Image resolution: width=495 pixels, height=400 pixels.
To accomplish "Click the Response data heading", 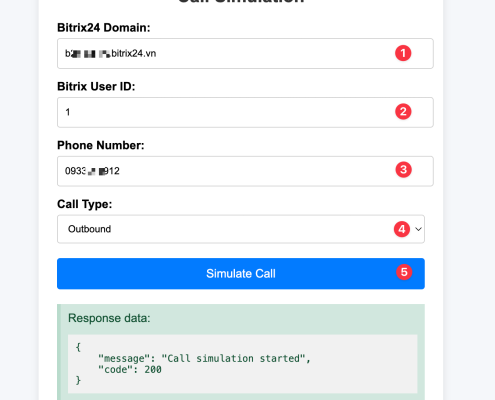I will [109, 318].
